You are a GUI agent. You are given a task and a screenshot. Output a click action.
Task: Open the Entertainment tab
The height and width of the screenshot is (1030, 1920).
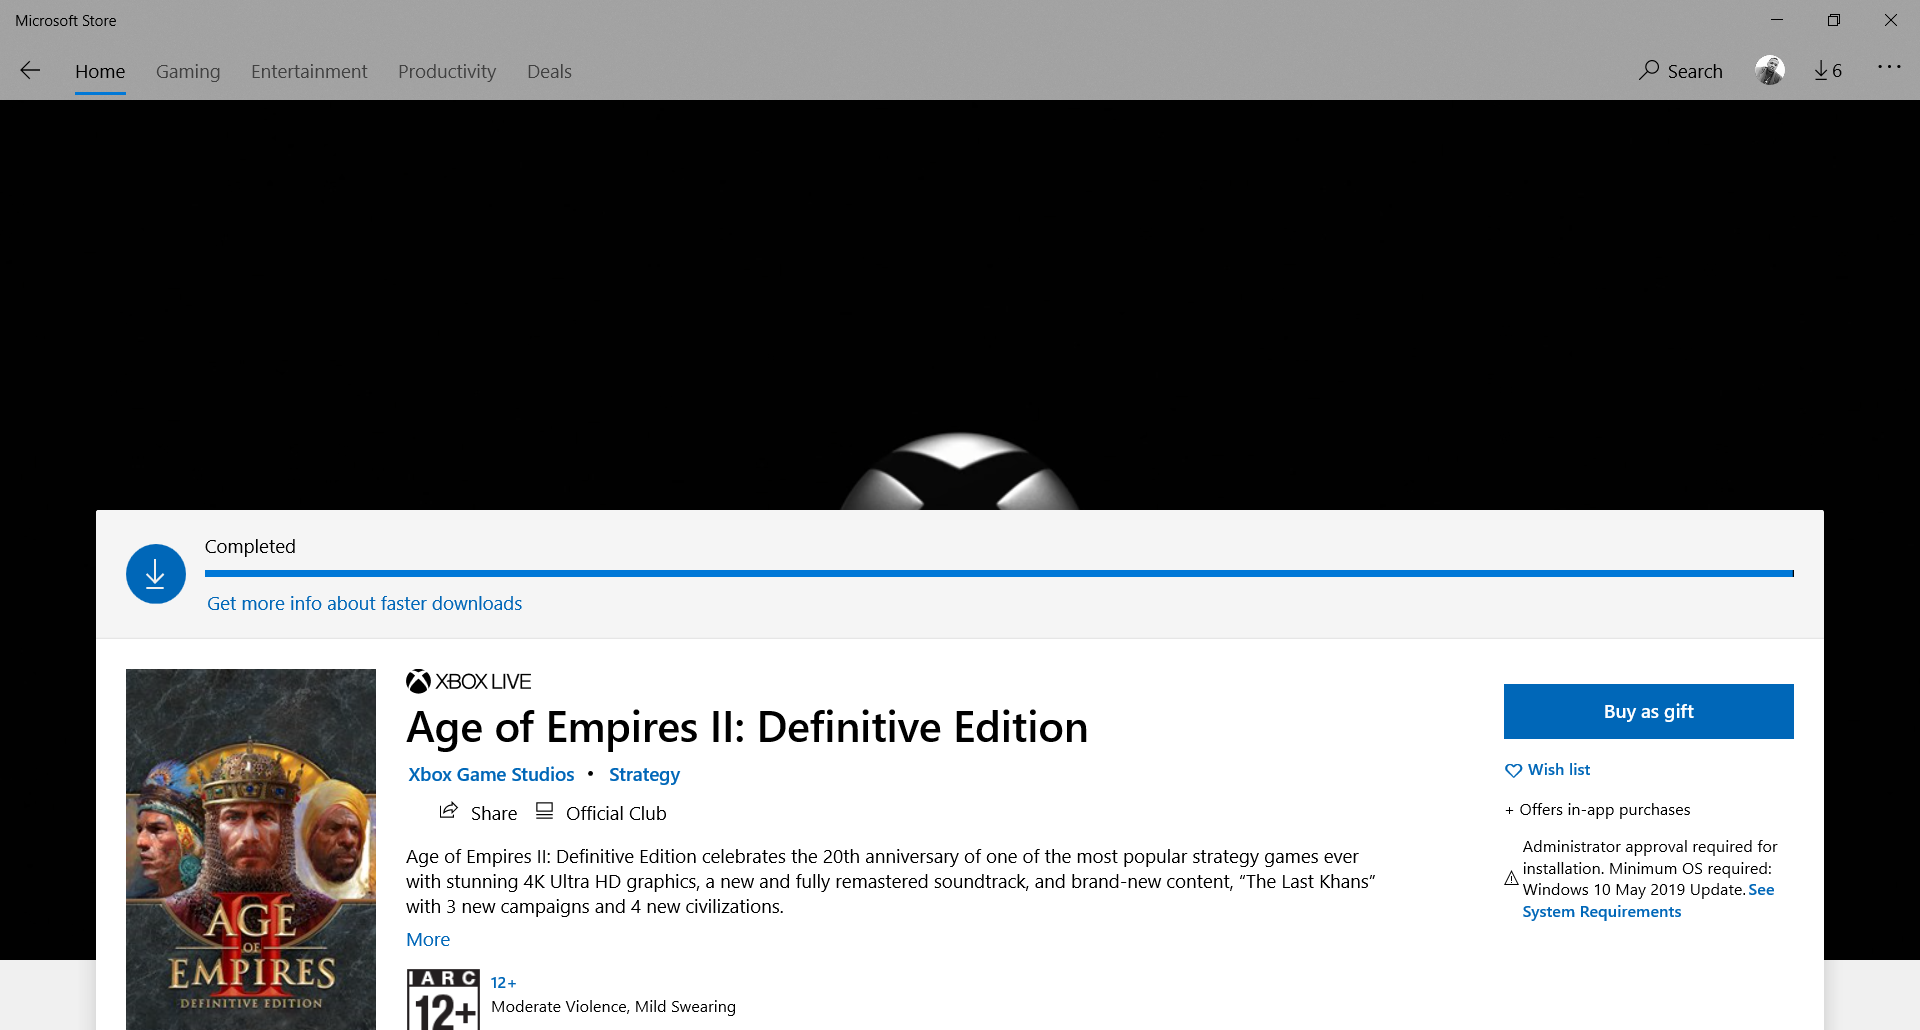tap(309, 71)
